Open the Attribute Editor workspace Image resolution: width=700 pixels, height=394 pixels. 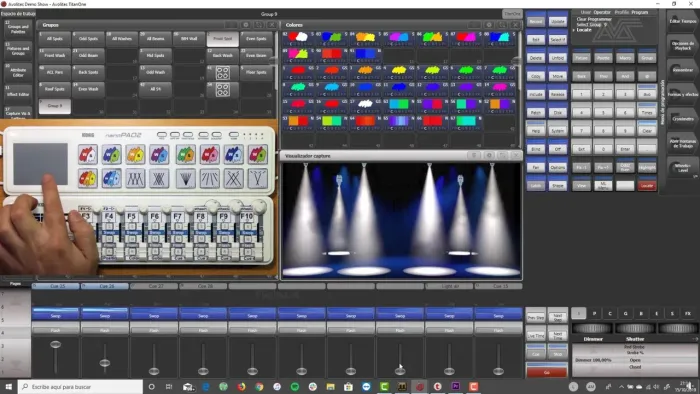click(x=18, y=72)
